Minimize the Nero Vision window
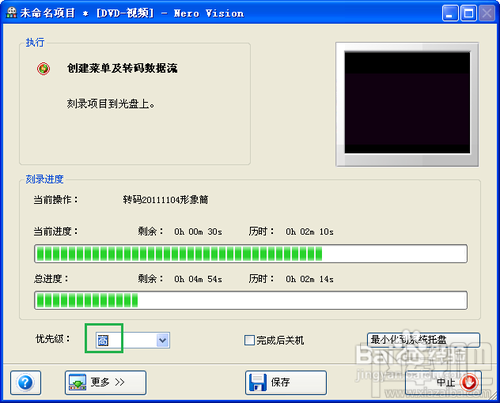Screen dimensions: 500x403 pyautogui.click(x=450, y=13)
